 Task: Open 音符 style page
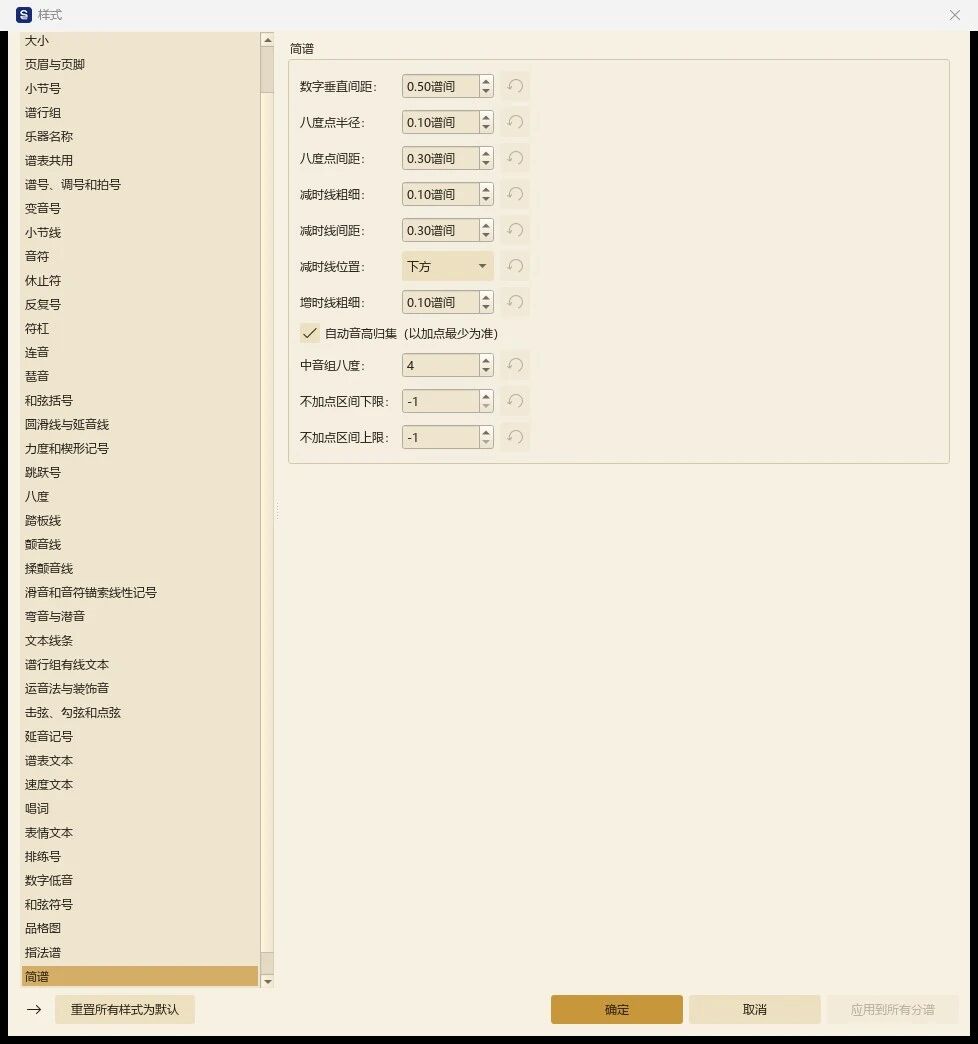[140, 256]
